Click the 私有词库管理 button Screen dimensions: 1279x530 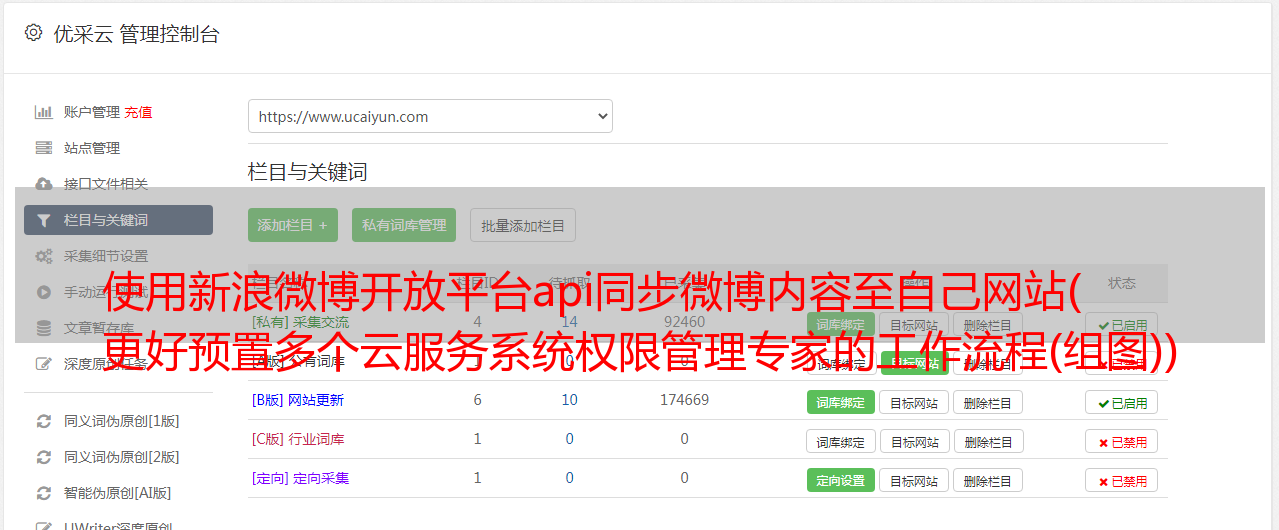pos(404,225)
